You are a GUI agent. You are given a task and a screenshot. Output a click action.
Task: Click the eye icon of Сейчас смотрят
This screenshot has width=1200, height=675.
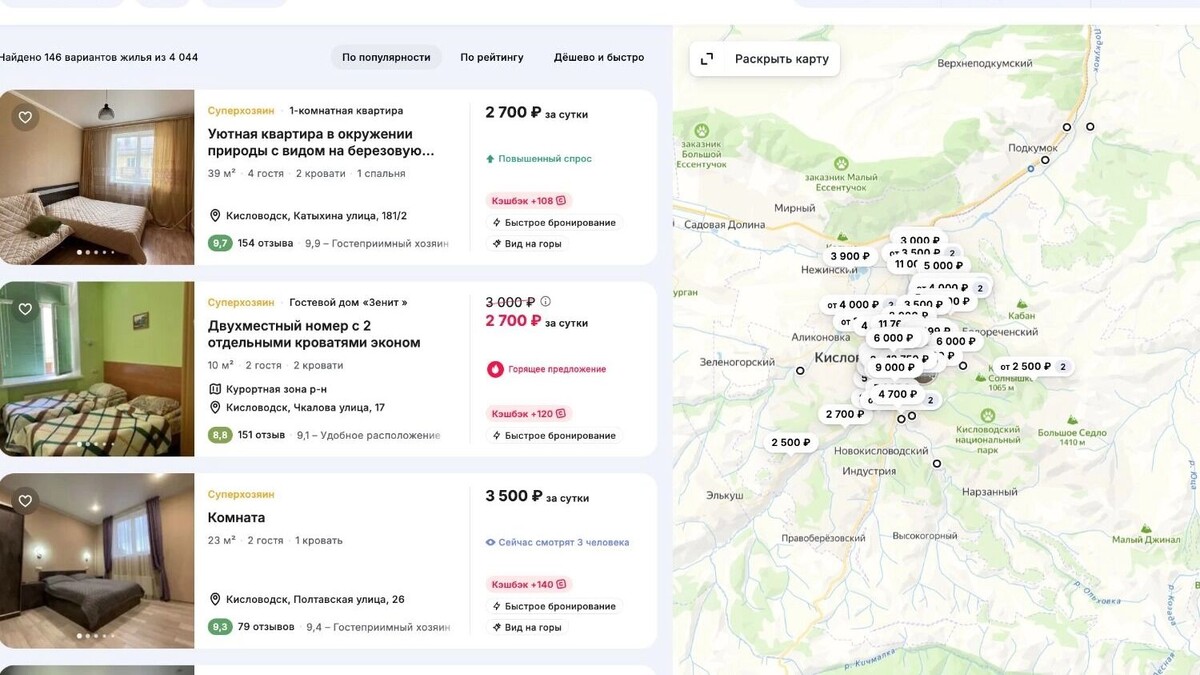click(490, 543)
